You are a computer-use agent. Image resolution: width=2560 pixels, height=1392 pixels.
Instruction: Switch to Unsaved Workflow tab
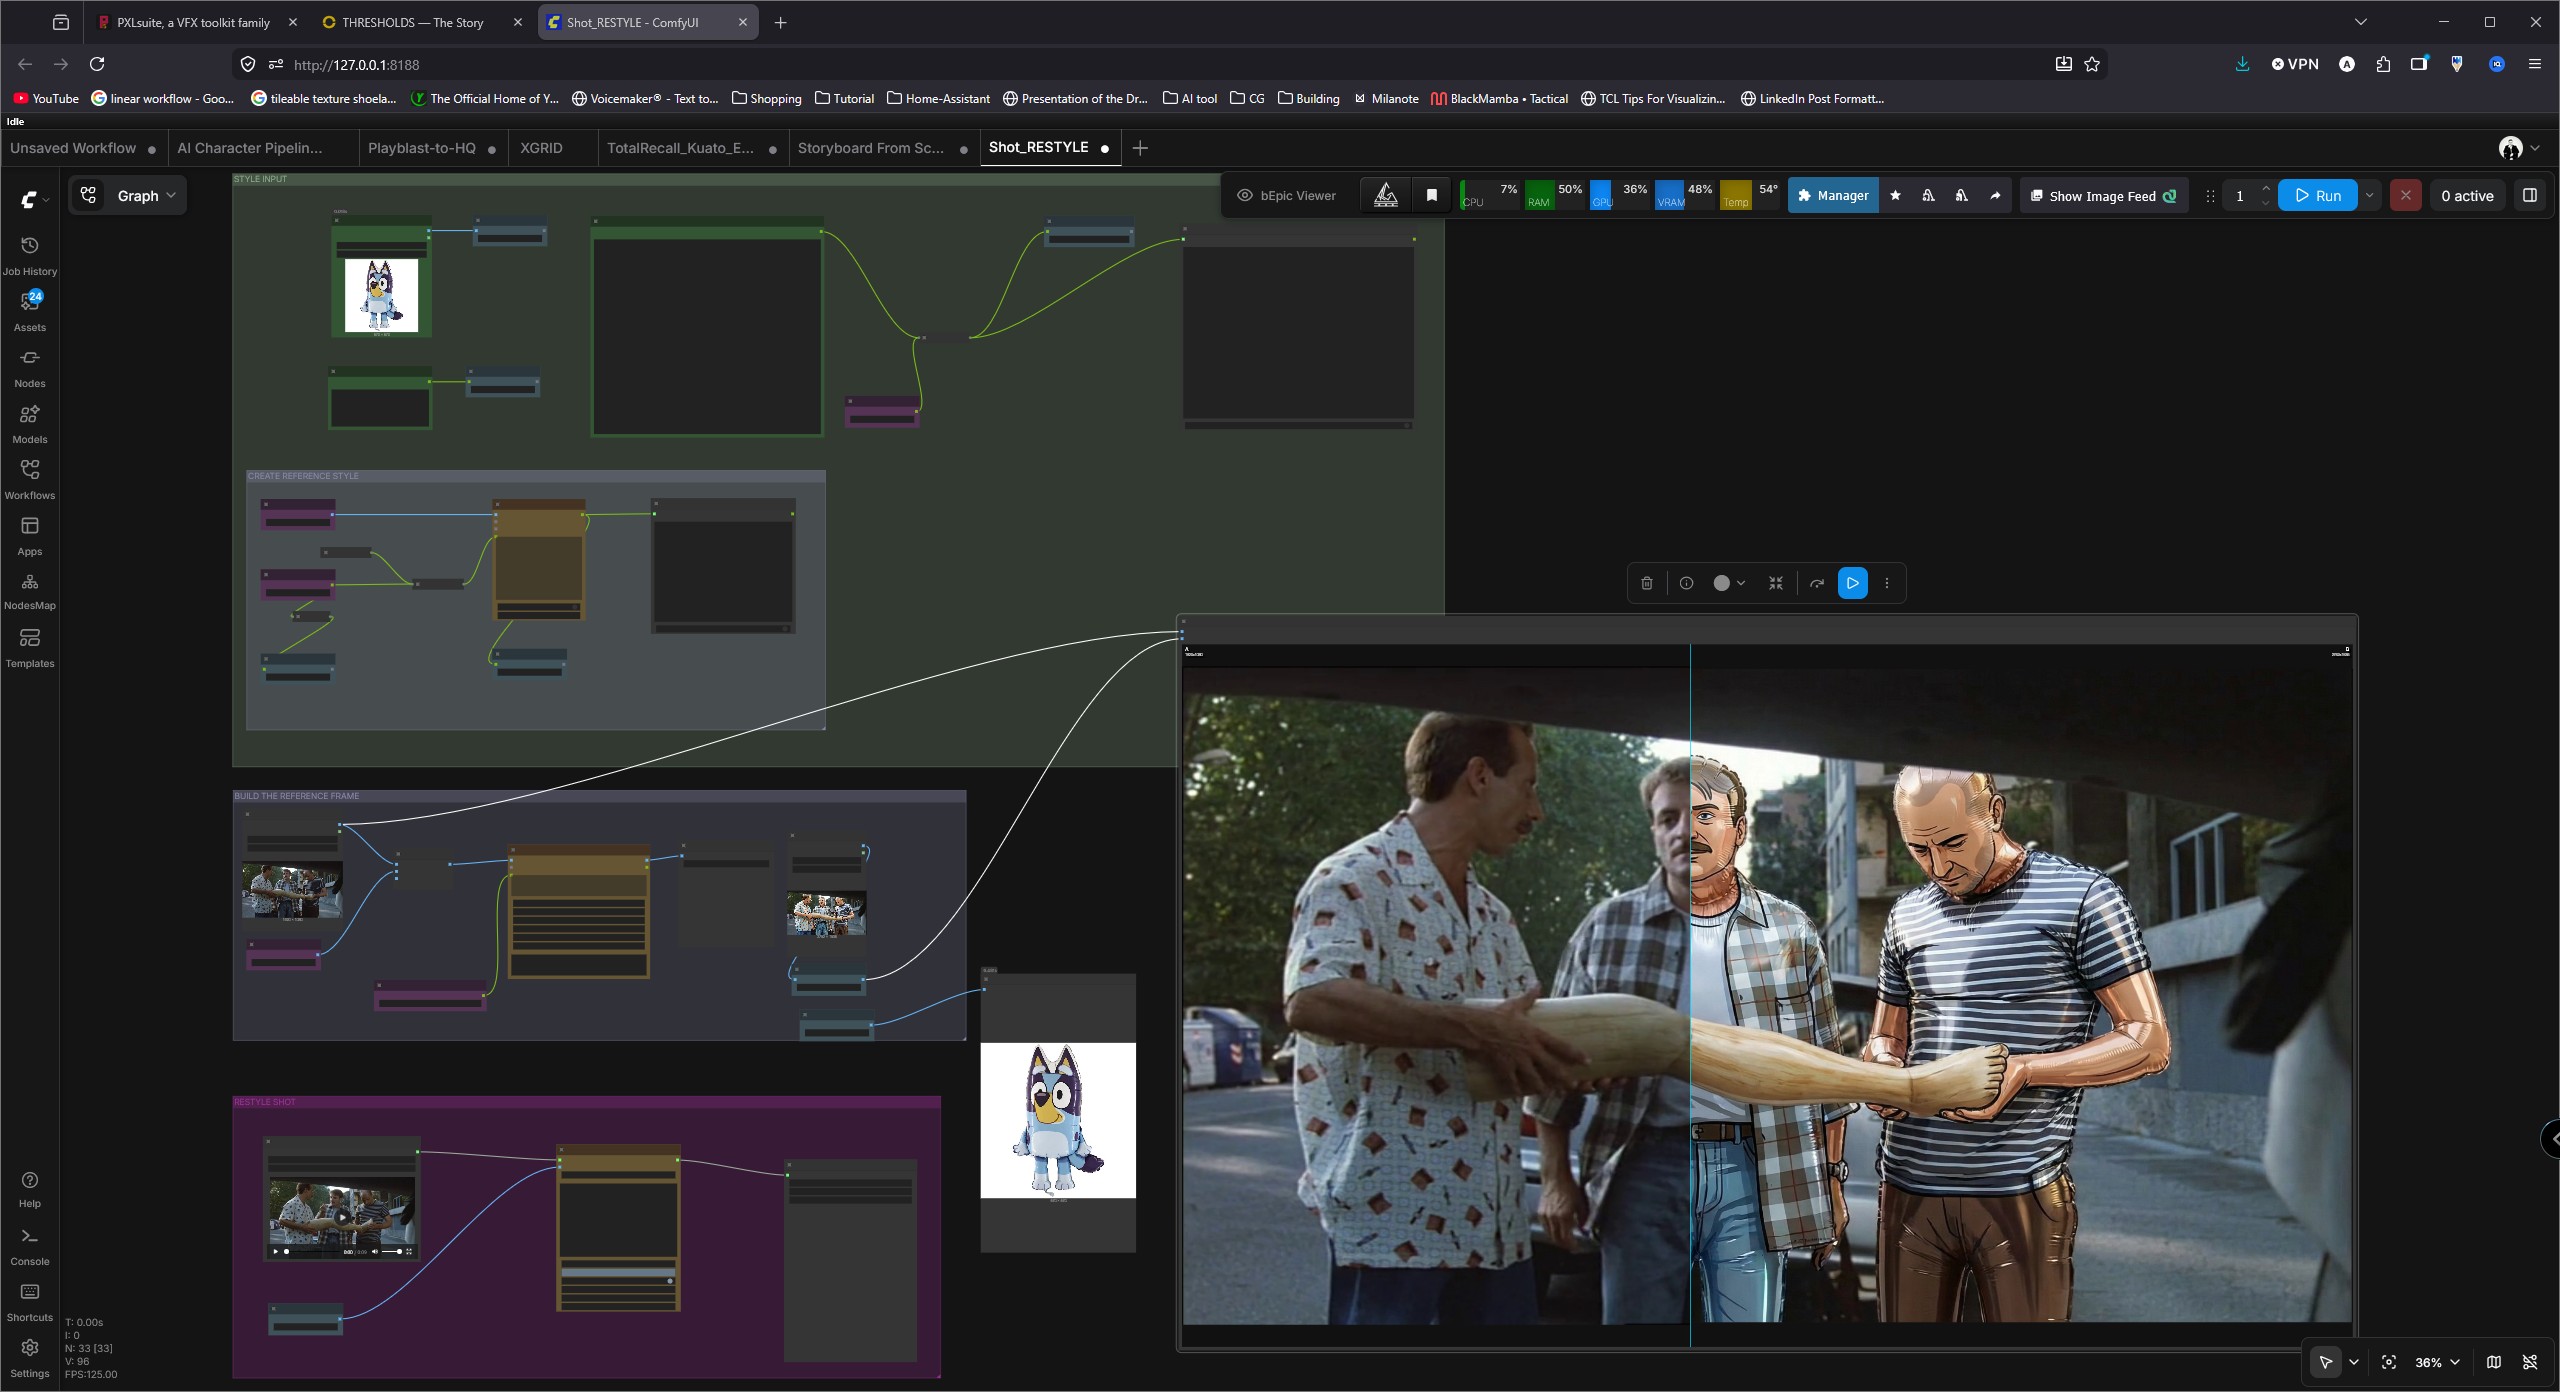(83, 148)
